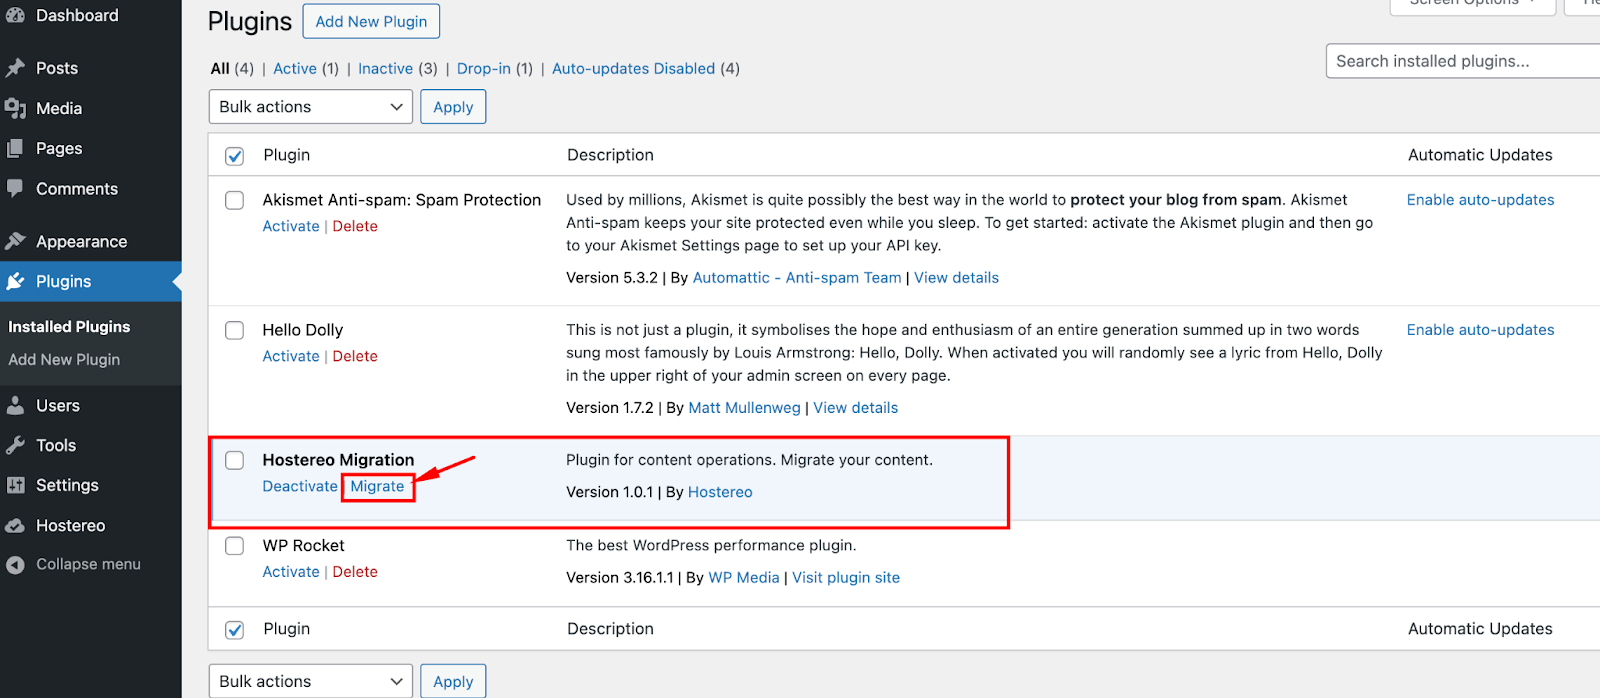Open Tools in the sidebar menu
Image resolution: width=1600 pixels, height=698 pixels.
(56, 445)
